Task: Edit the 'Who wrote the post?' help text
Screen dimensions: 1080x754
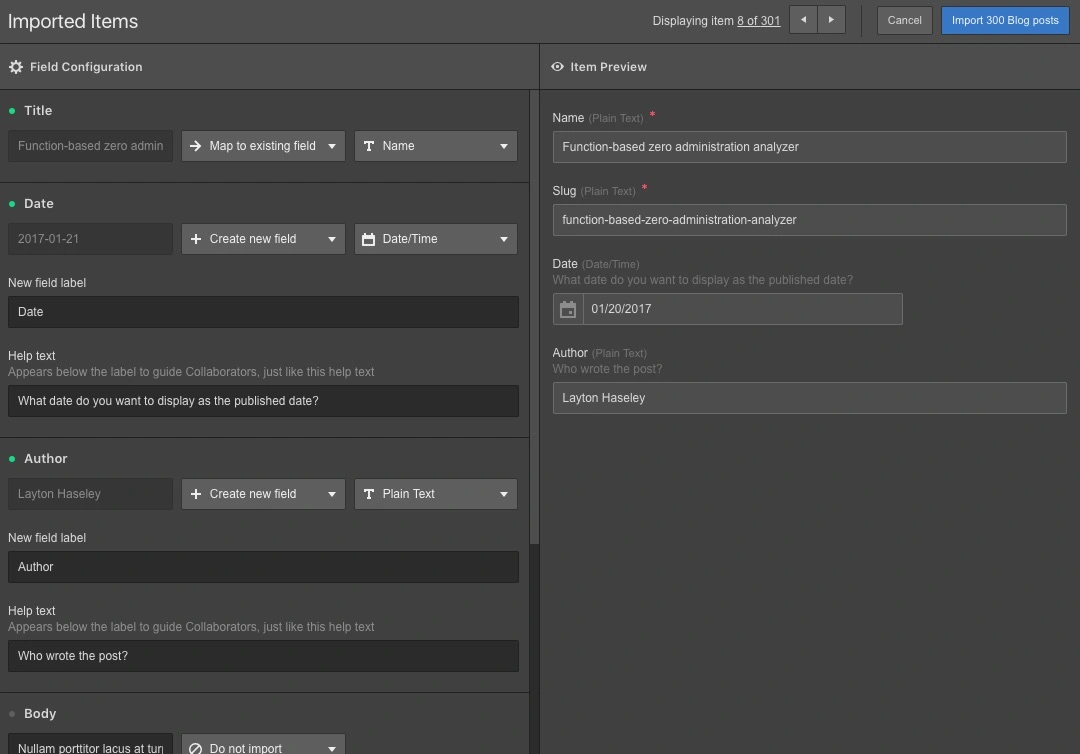Action: (263, 656)
